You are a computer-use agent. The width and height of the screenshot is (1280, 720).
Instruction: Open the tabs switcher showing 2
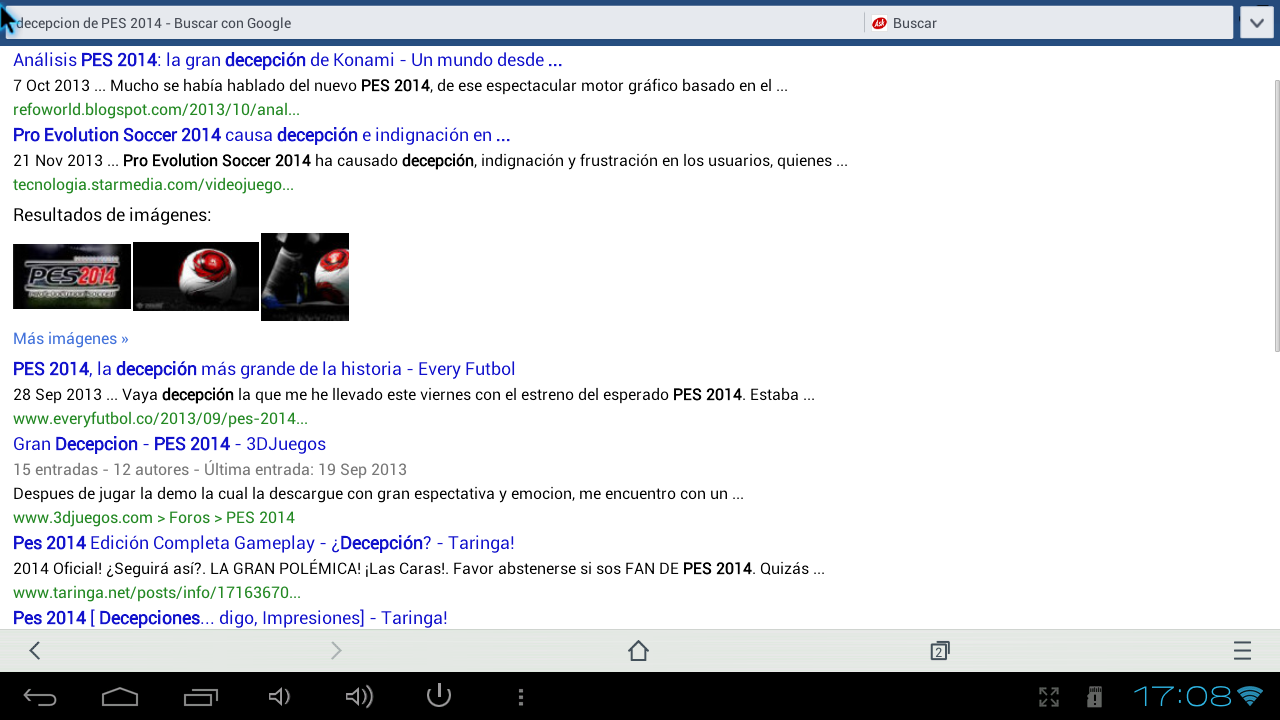[939, 651]
